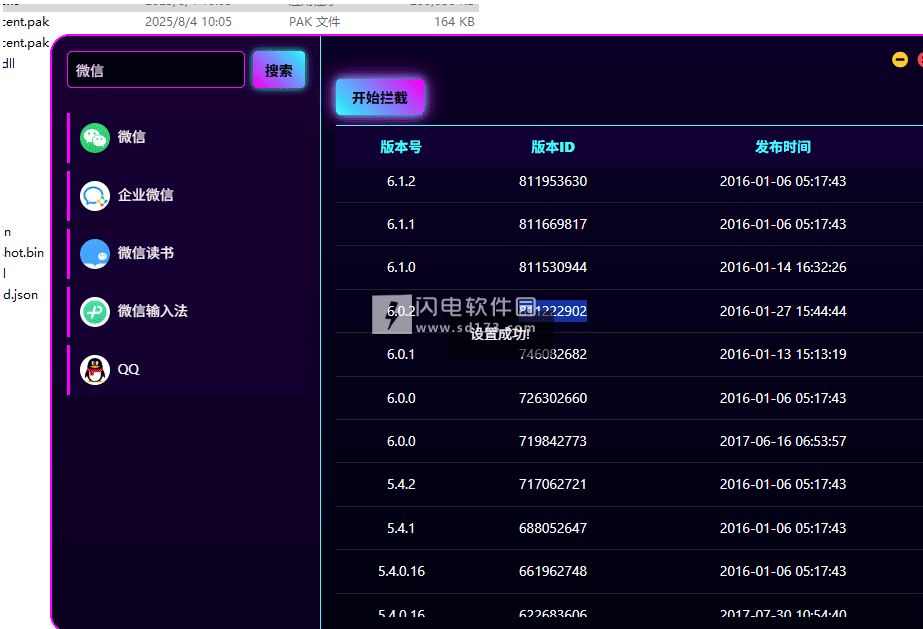Focus the search field containing 微信
Image resolution: width=923 pixels, height=629 pixels.
pos(156,69)
